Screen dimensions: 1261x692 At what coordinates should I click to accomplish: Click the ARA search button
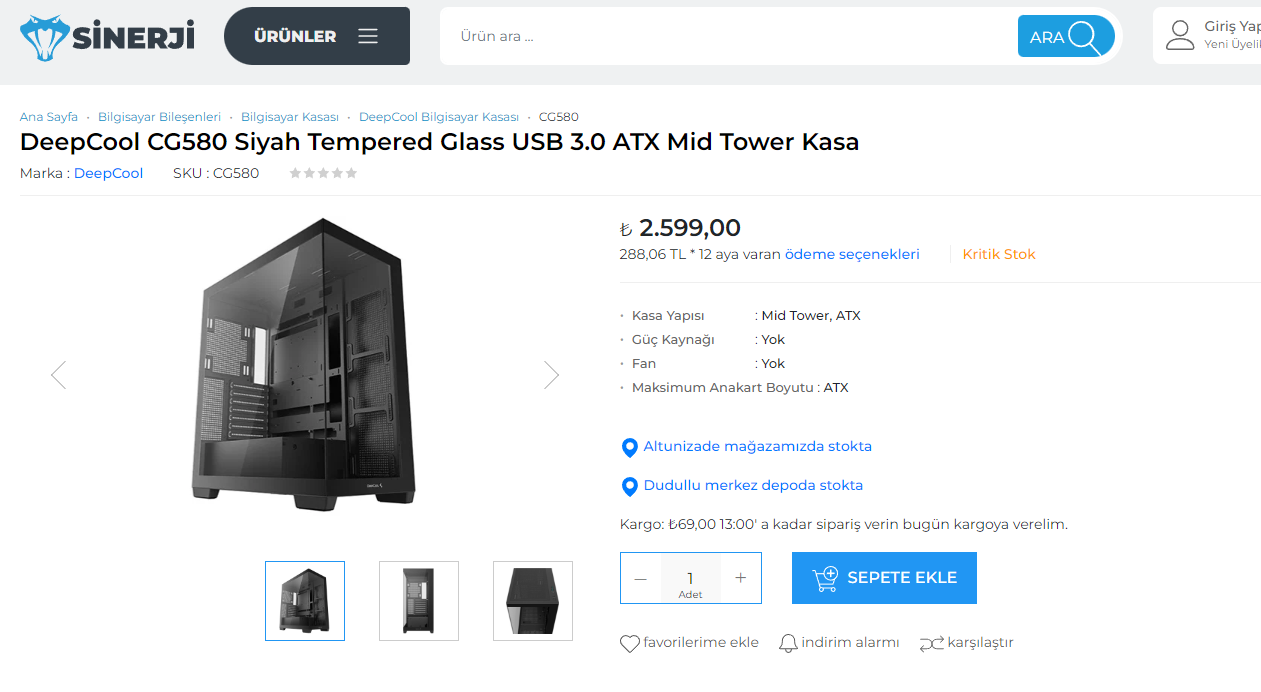1065,37
